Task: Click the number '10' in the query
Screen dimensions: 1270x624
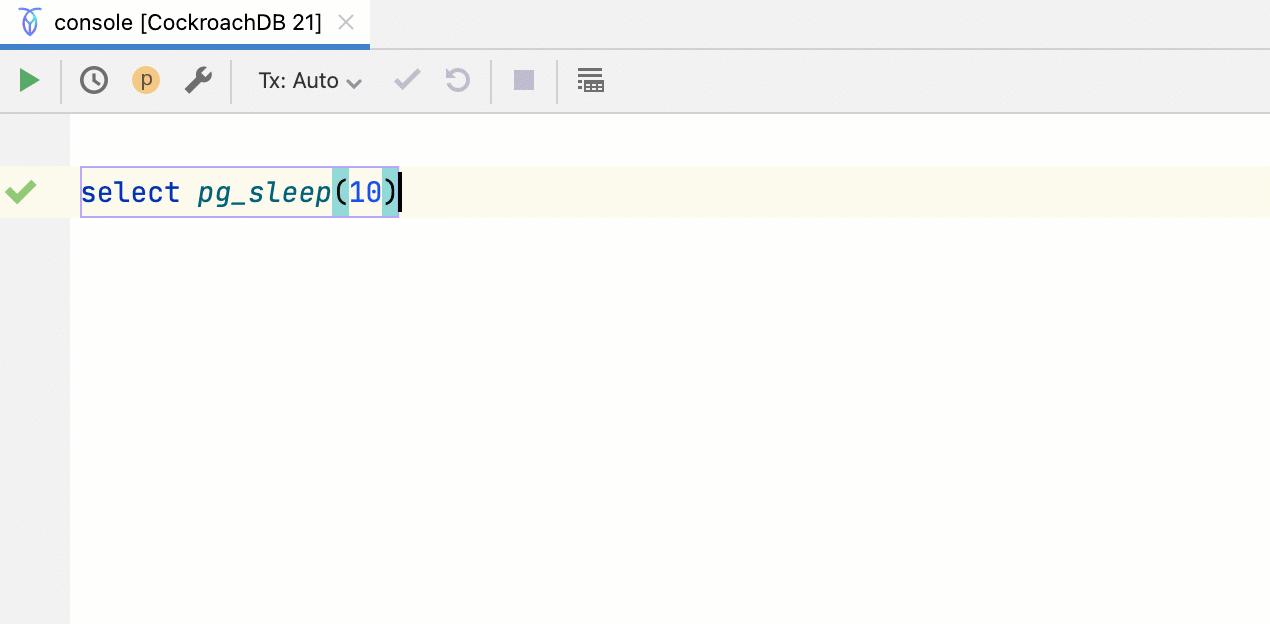Action: [x=365, y=192]
